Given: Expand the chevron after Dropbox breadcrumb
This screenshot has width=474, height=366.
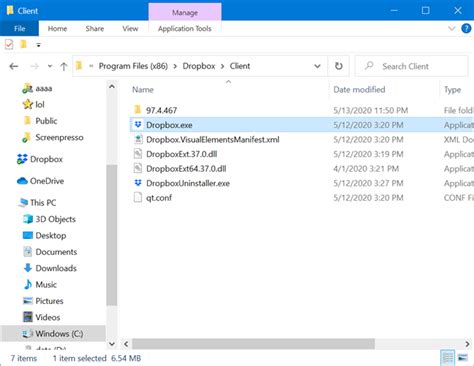Looking at the screenshot, I should (x=222, y=66).
